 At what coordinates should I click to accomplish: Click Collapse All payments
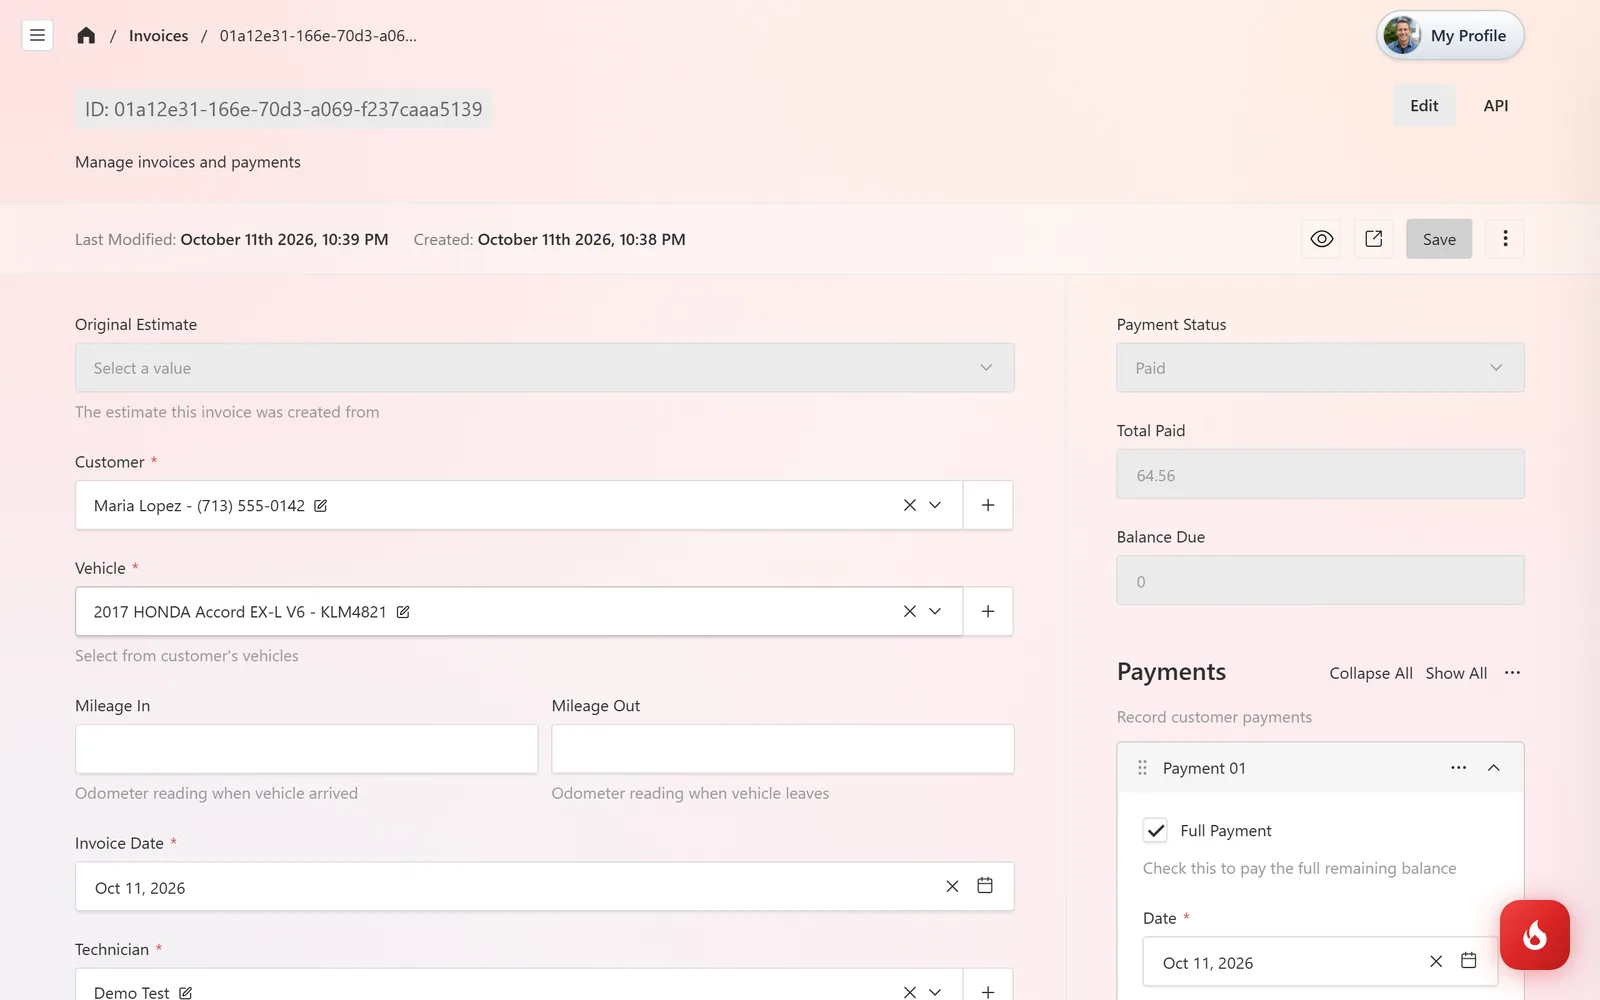(1371, 673)
